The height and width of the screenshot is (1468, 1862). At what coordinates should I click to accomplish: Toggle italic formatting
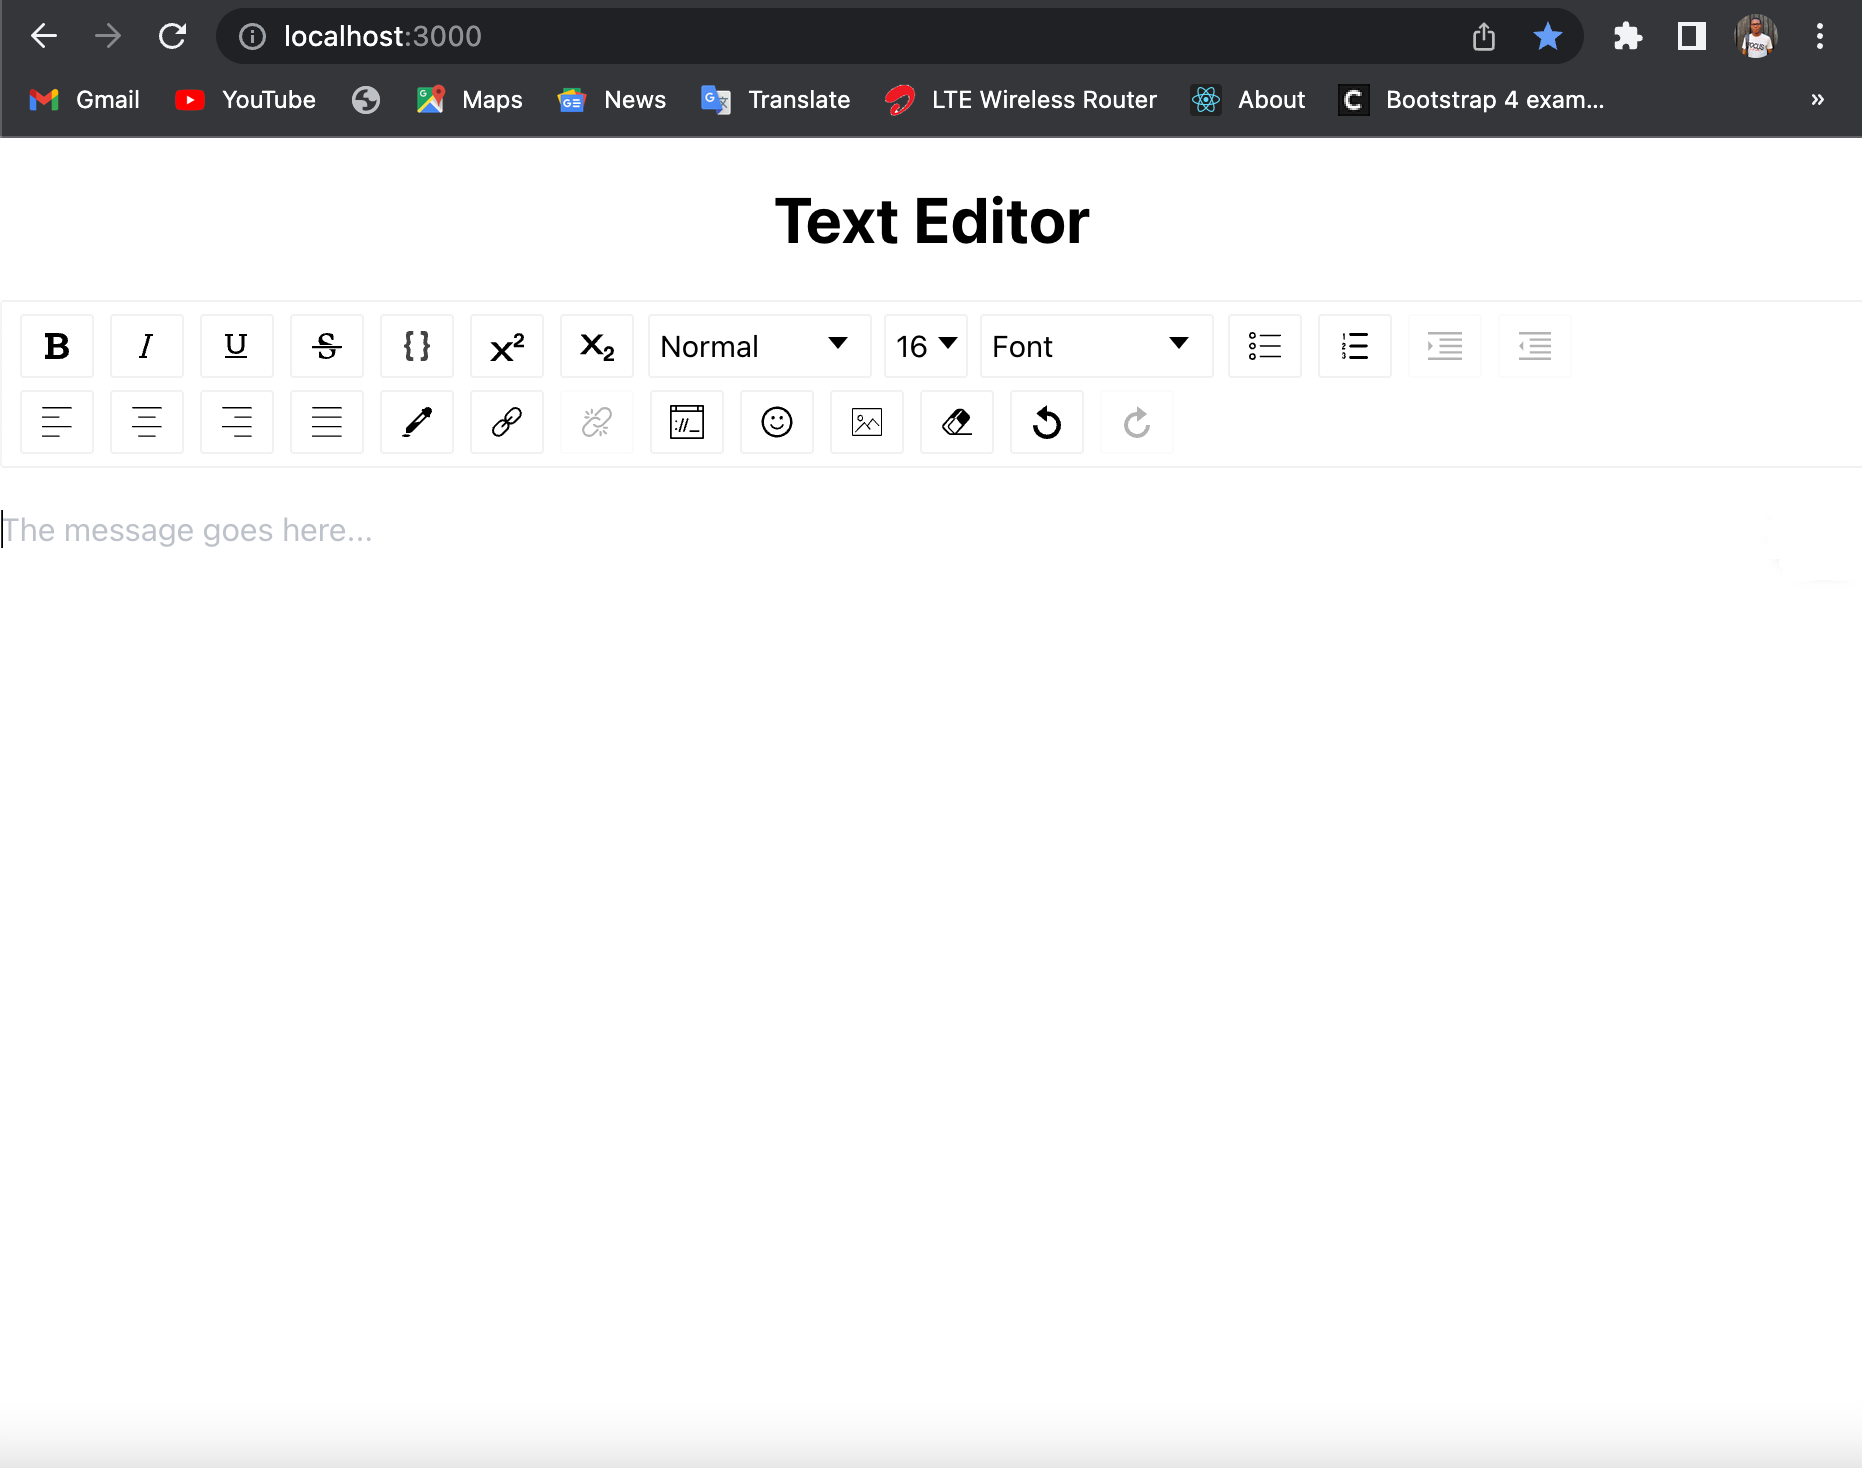(147, 346)
